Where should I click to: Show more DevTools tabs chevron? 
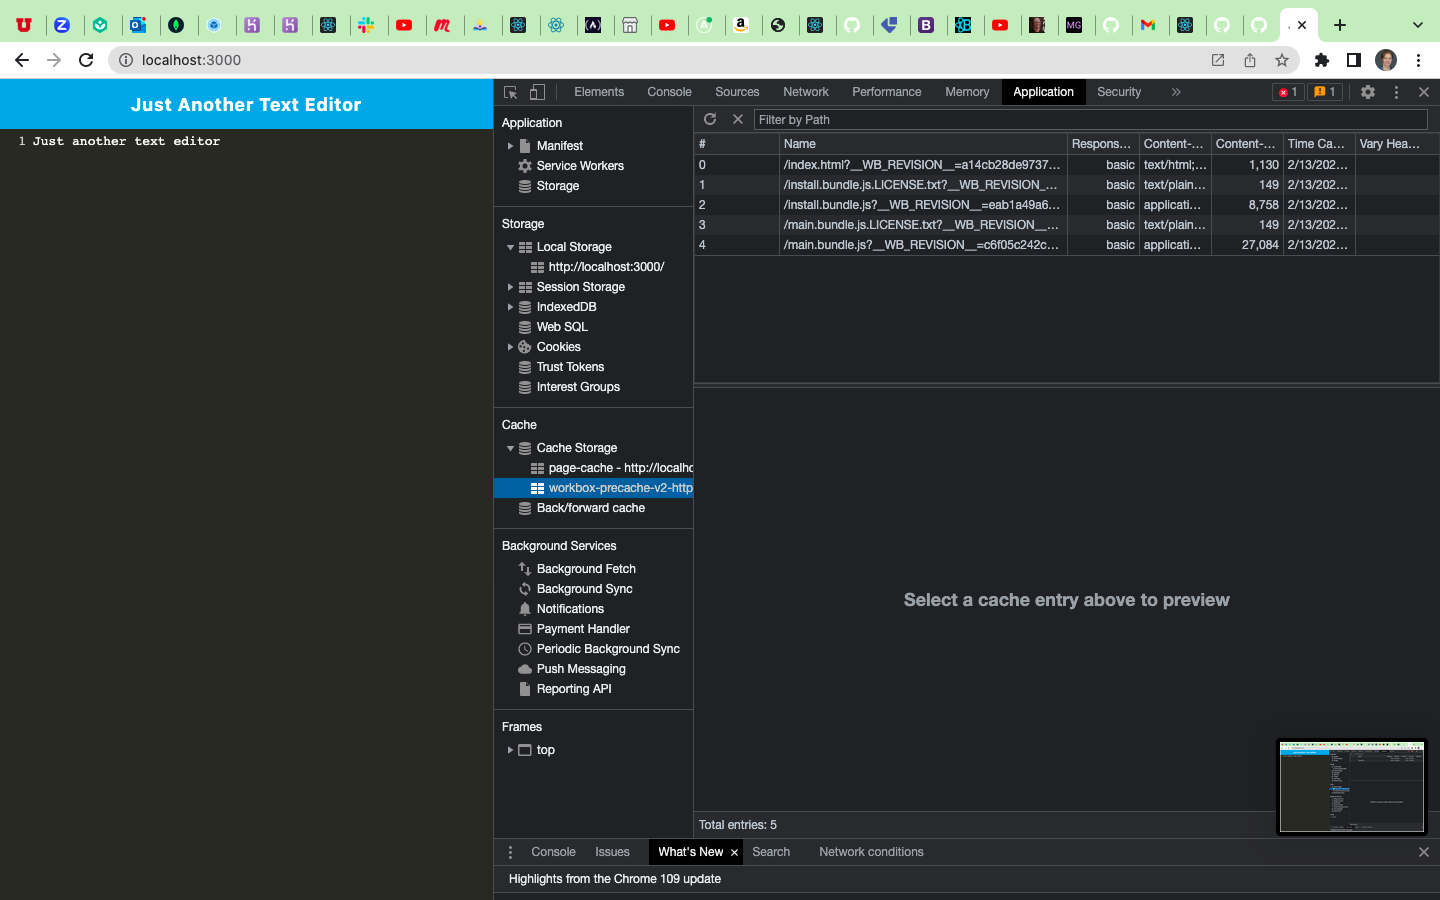point(1176,92)
